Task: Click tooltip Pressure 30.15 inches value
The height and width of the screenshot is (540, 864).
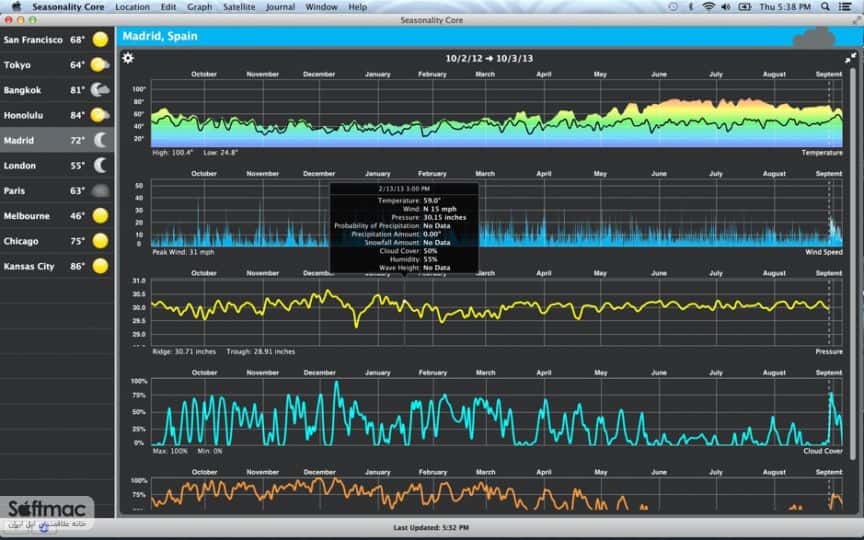Action: point(445,218)
